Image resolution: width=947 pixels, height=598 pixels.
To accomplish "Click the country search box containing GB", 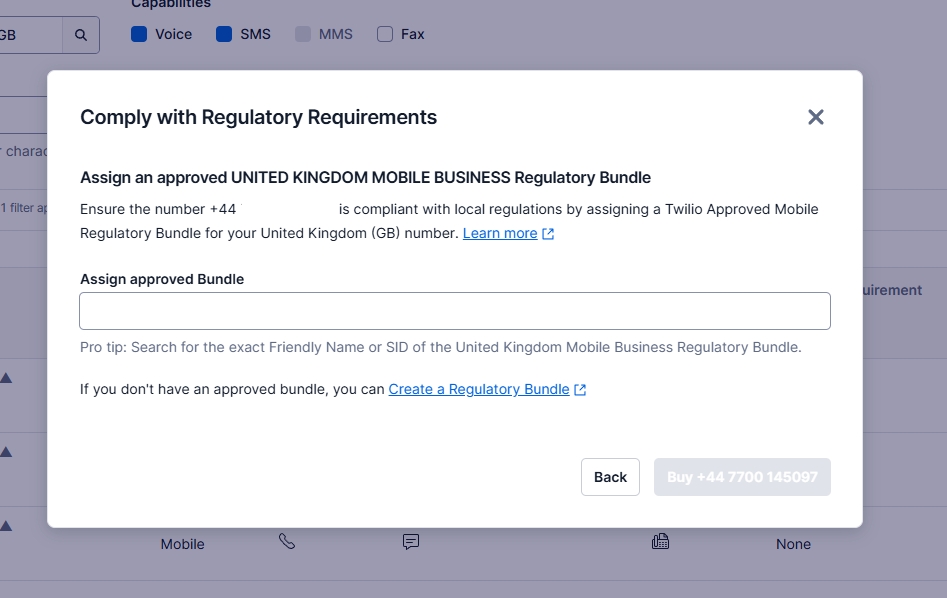I will pyautogui.click(x=28, y=35).
